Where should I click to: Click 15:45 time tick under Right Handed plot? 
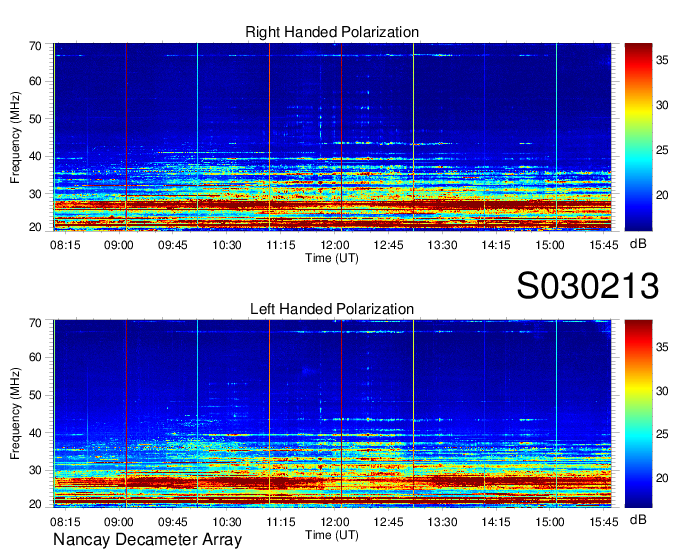(x=604, y=245)
